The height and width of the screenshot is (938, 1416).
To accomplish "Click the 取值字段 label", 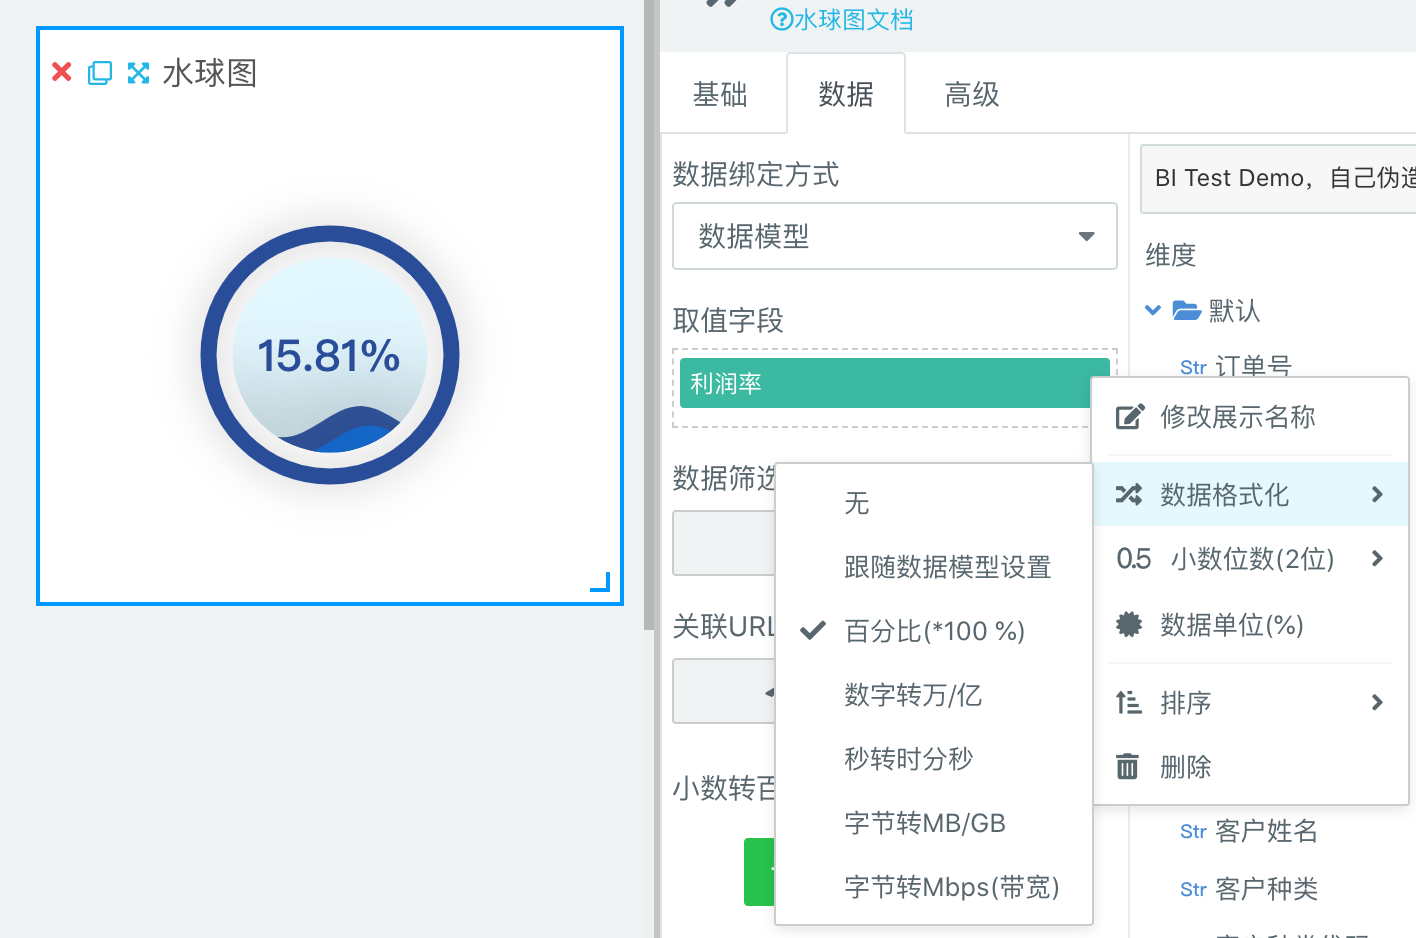I will point(728,320).
